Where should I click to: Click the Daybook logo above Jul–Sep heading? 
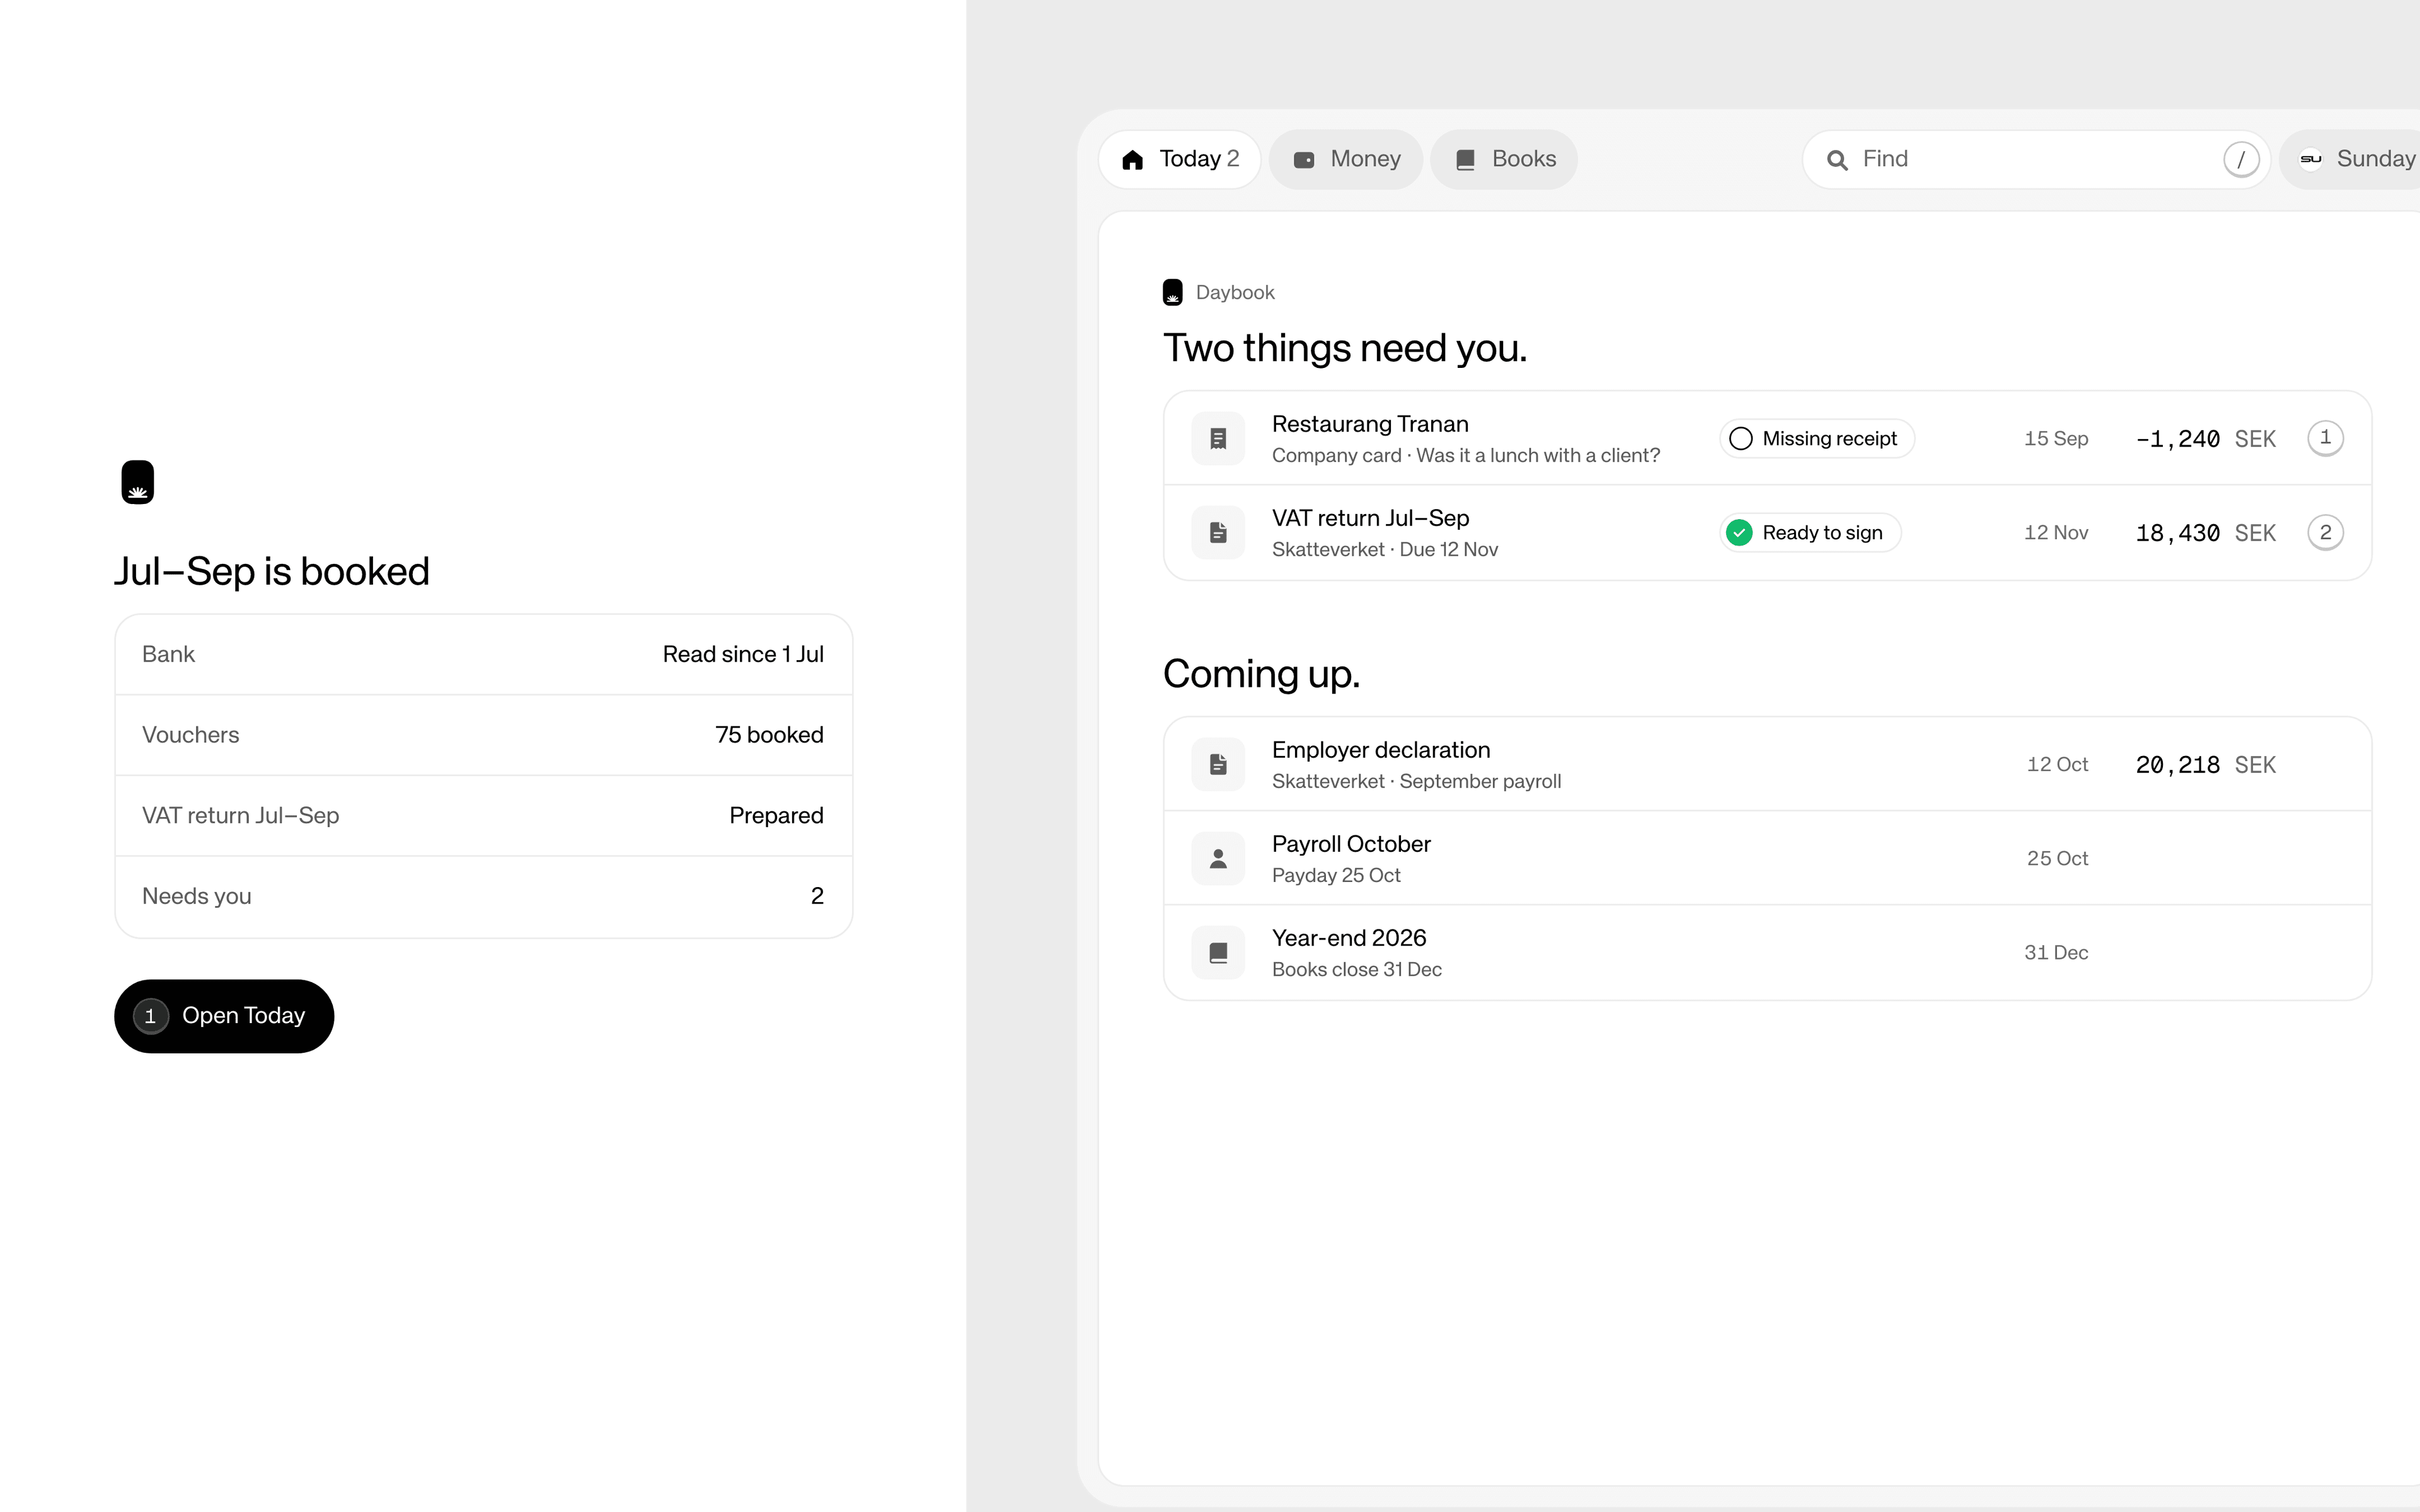coord(138,482)
